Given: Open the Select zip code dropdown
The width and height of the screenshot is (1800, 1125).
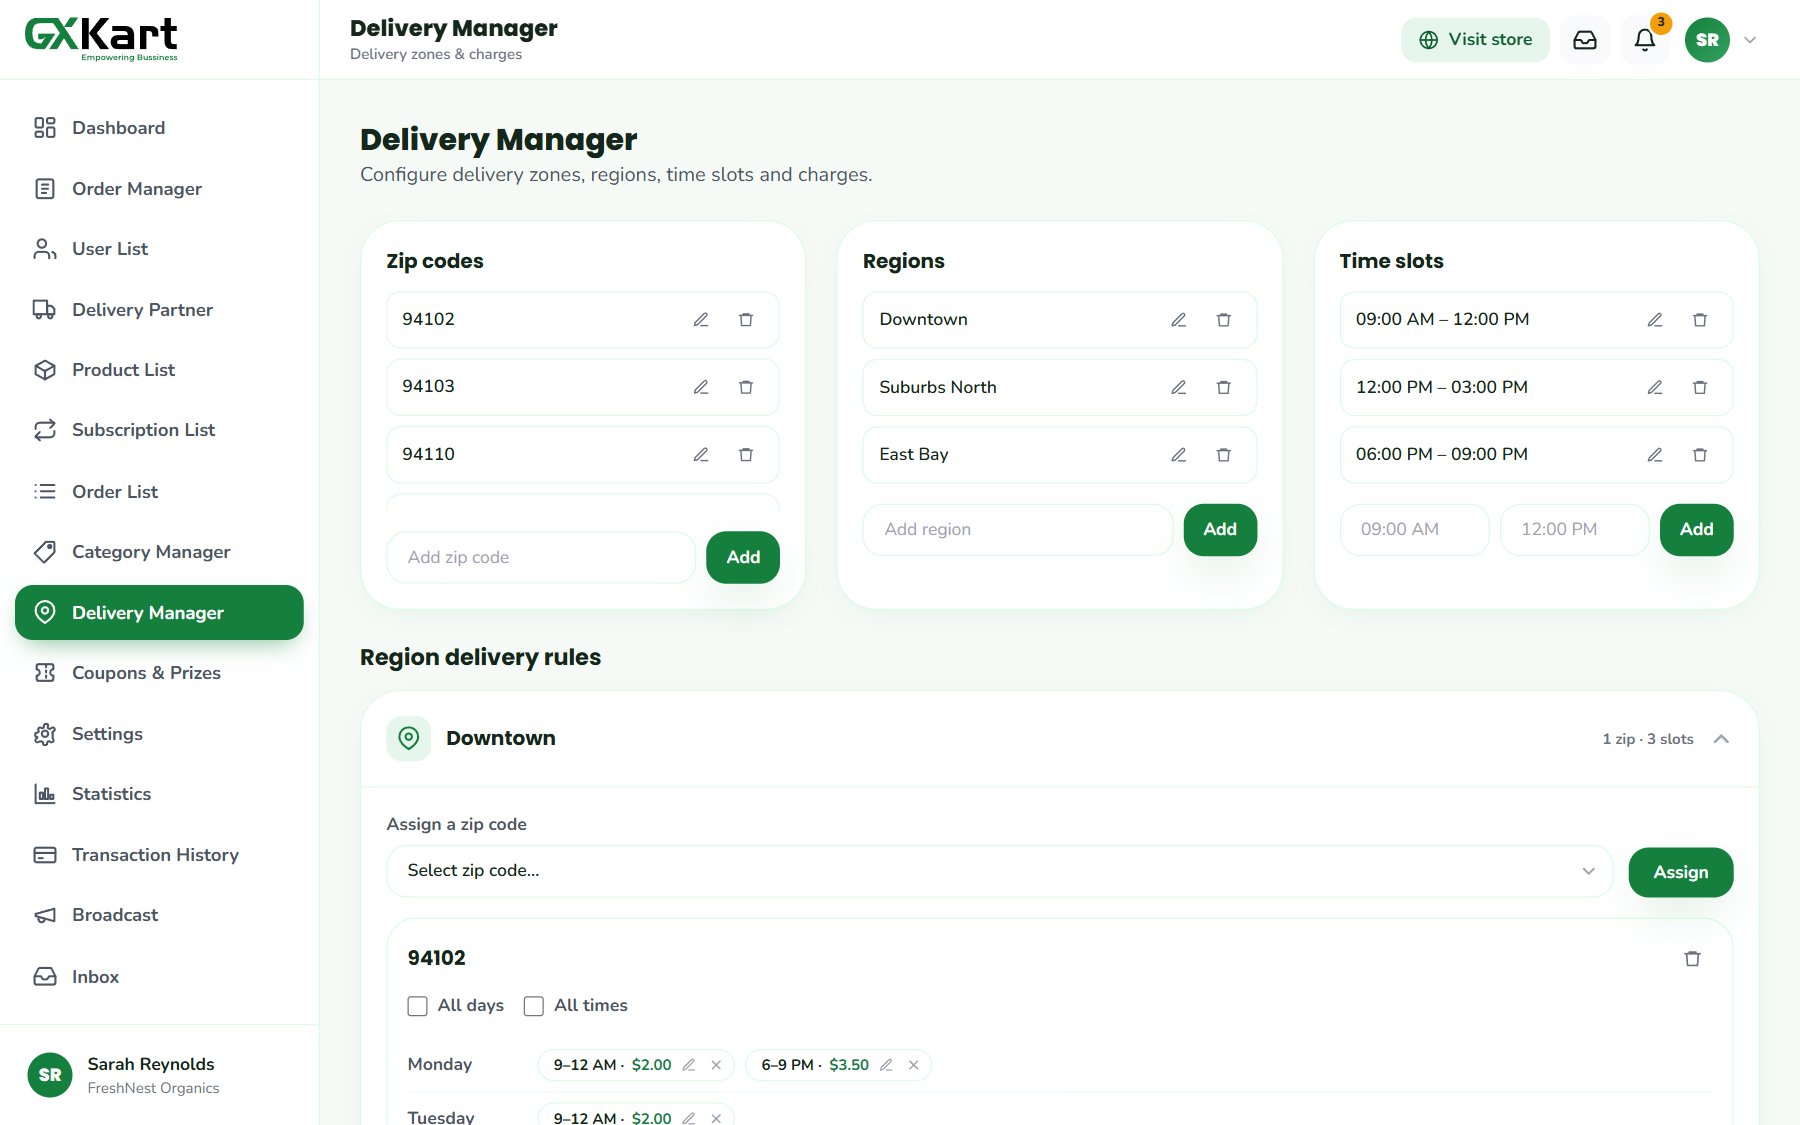Looking at the screenshot, I should click(x=1000, y=871).
